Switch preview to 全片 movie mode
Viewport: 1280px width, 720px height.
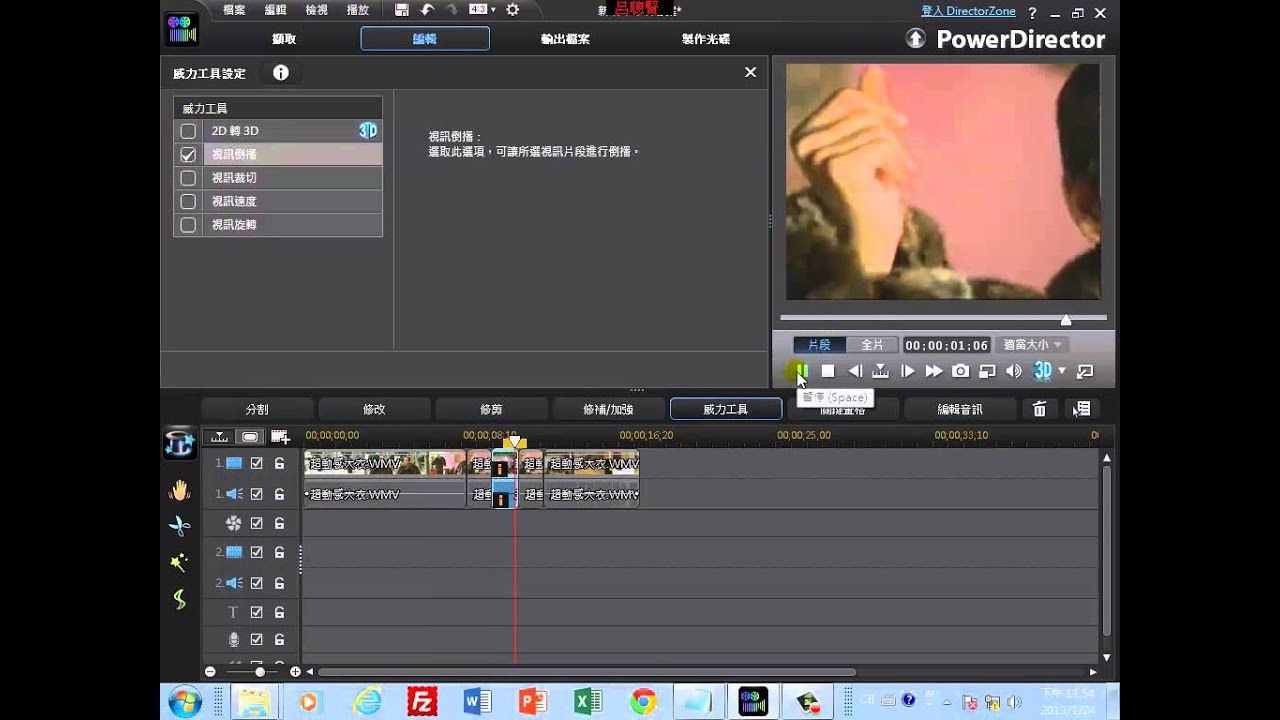click(x=872, y=344)
